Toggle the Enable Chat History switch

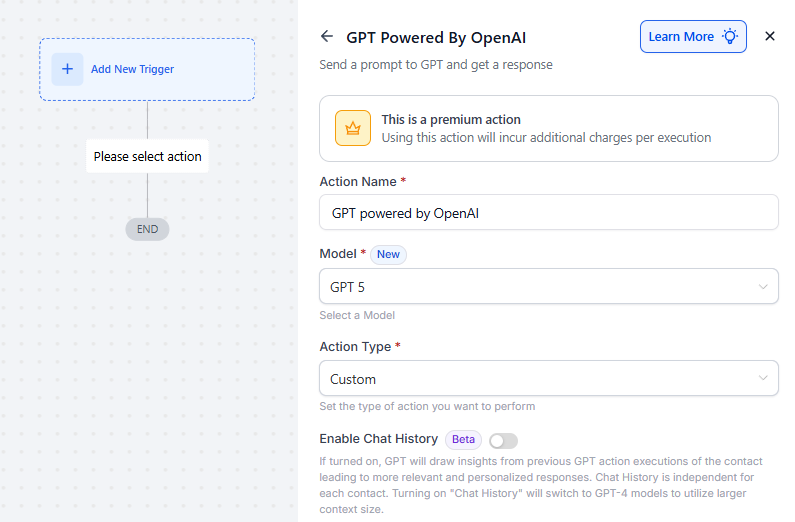click(x=503, y=440)
